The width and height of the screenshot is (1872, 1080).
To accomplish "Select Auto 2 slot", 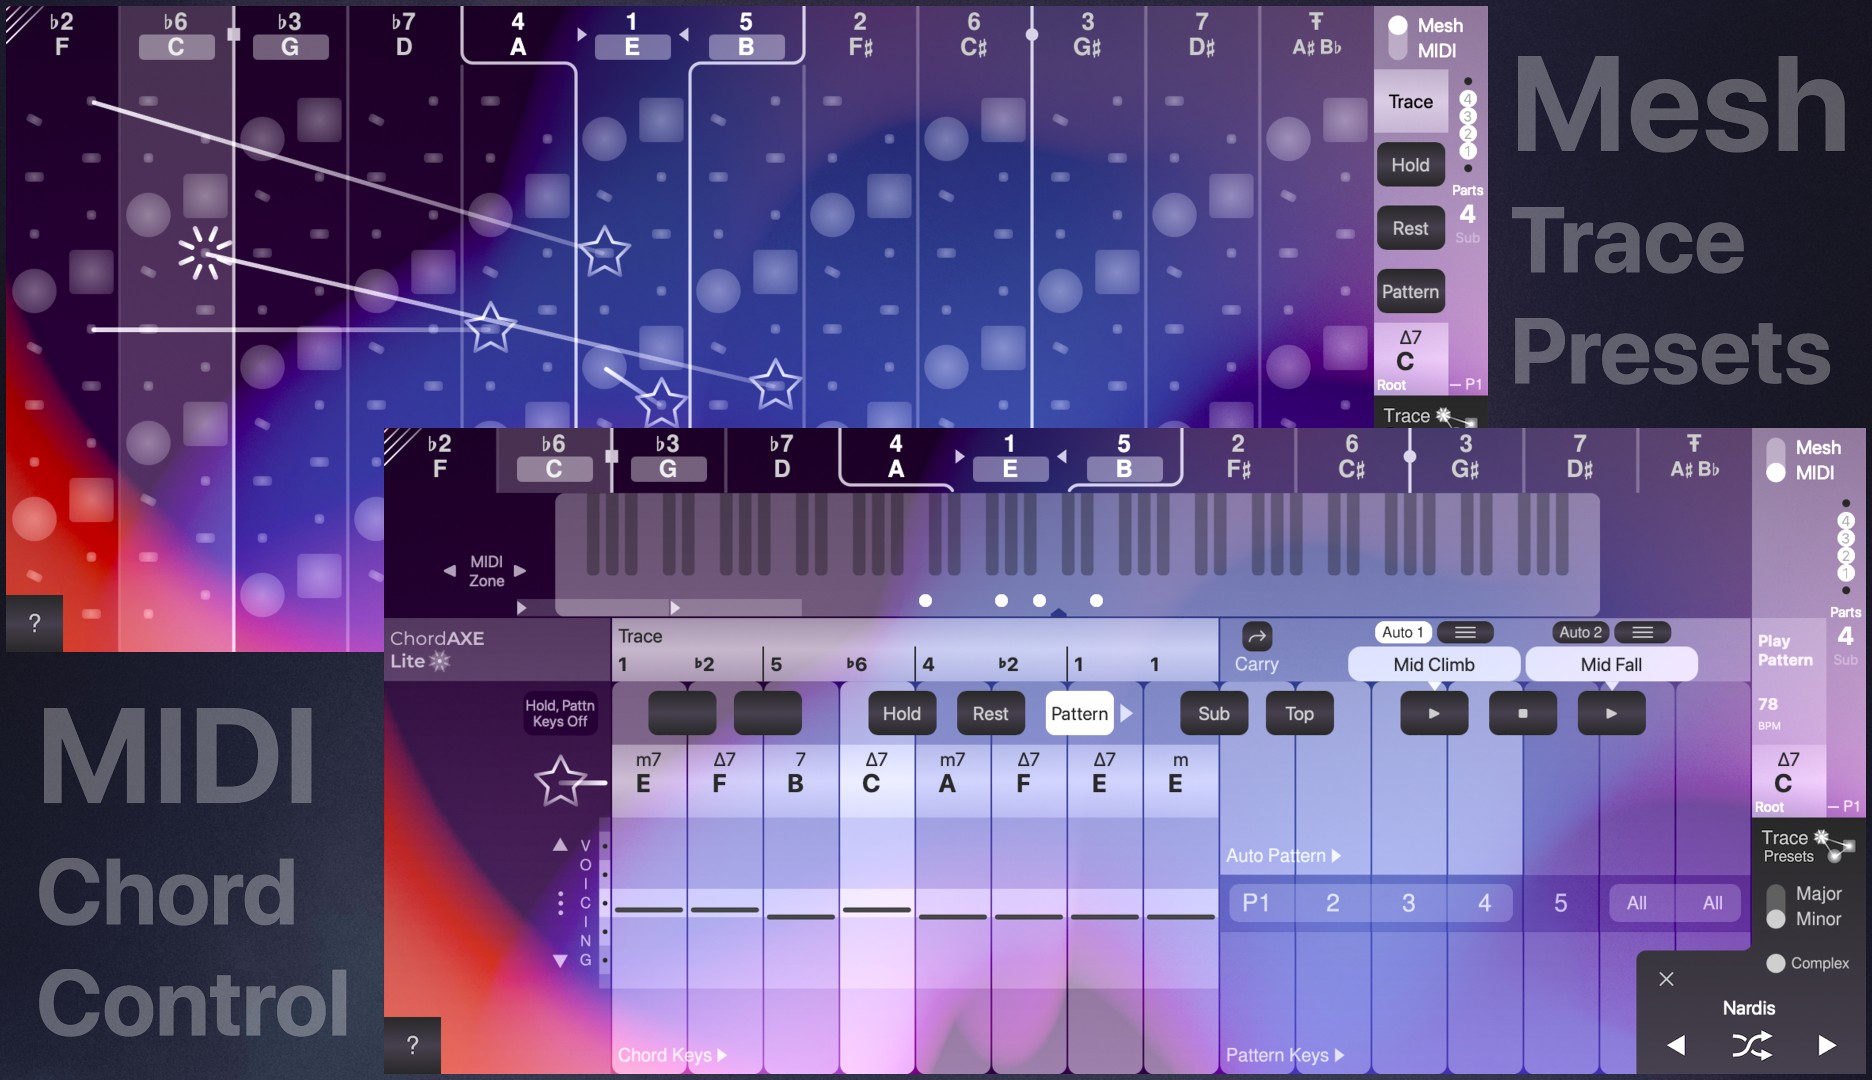I will pos(1580,632).
